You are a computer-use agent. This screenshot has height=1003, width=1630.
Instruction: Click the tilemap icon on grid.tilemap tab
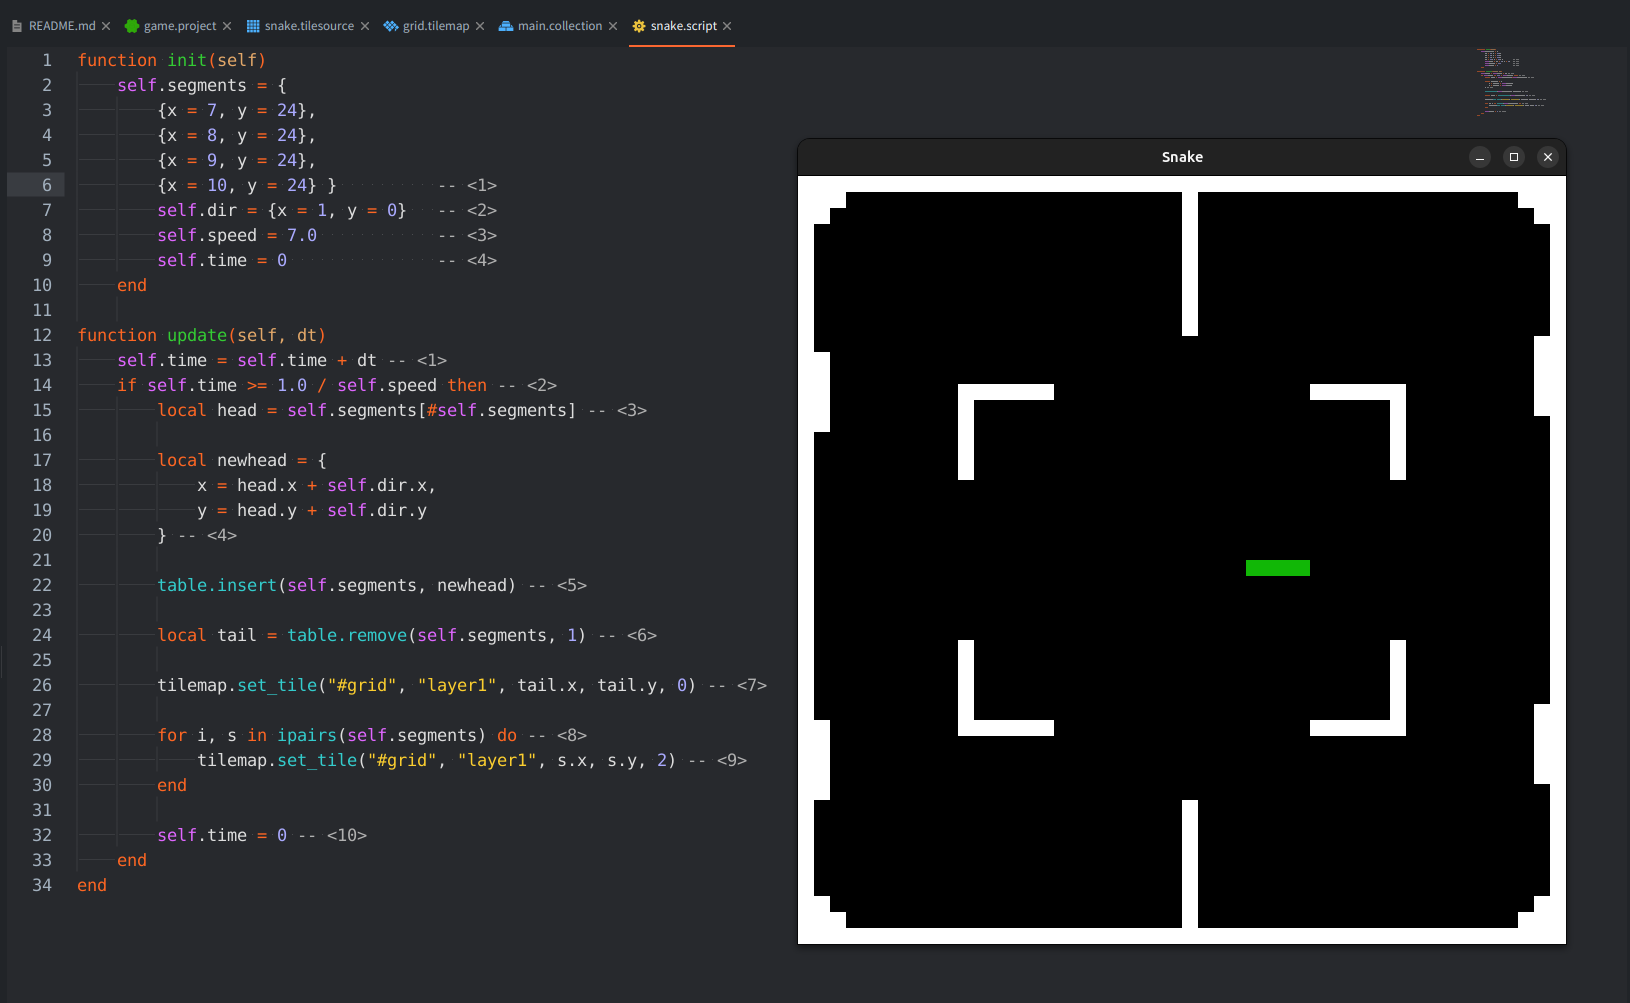click(391, 26)
